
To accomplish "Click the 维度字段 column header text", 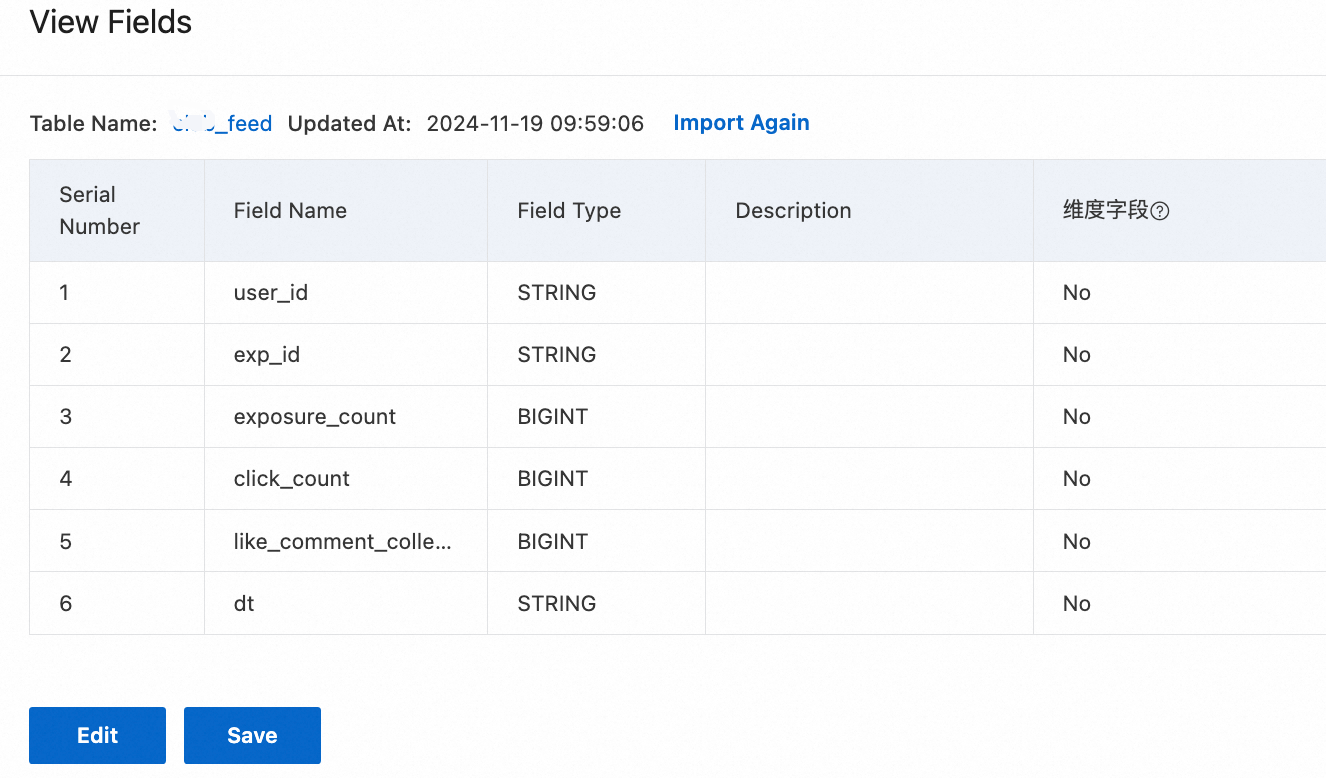I will pos(1105,211).
